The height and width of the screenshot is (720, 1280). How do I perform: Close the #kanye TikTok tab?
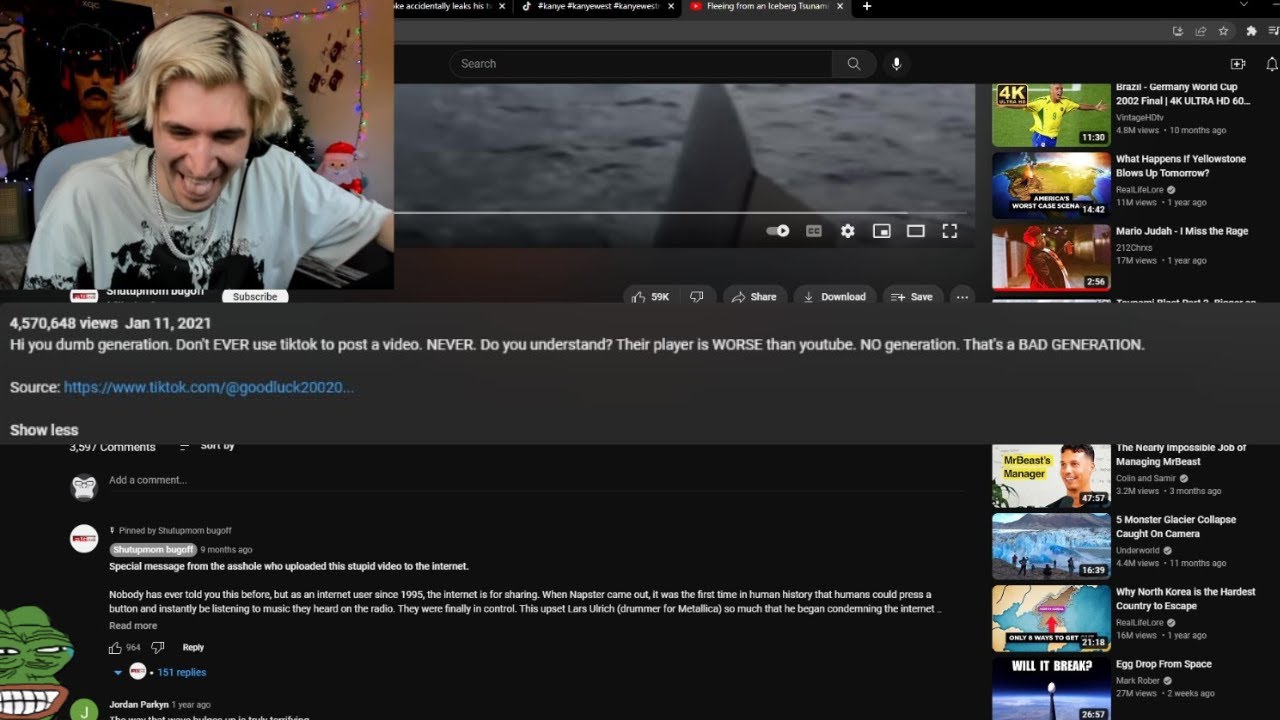point(672,6)
